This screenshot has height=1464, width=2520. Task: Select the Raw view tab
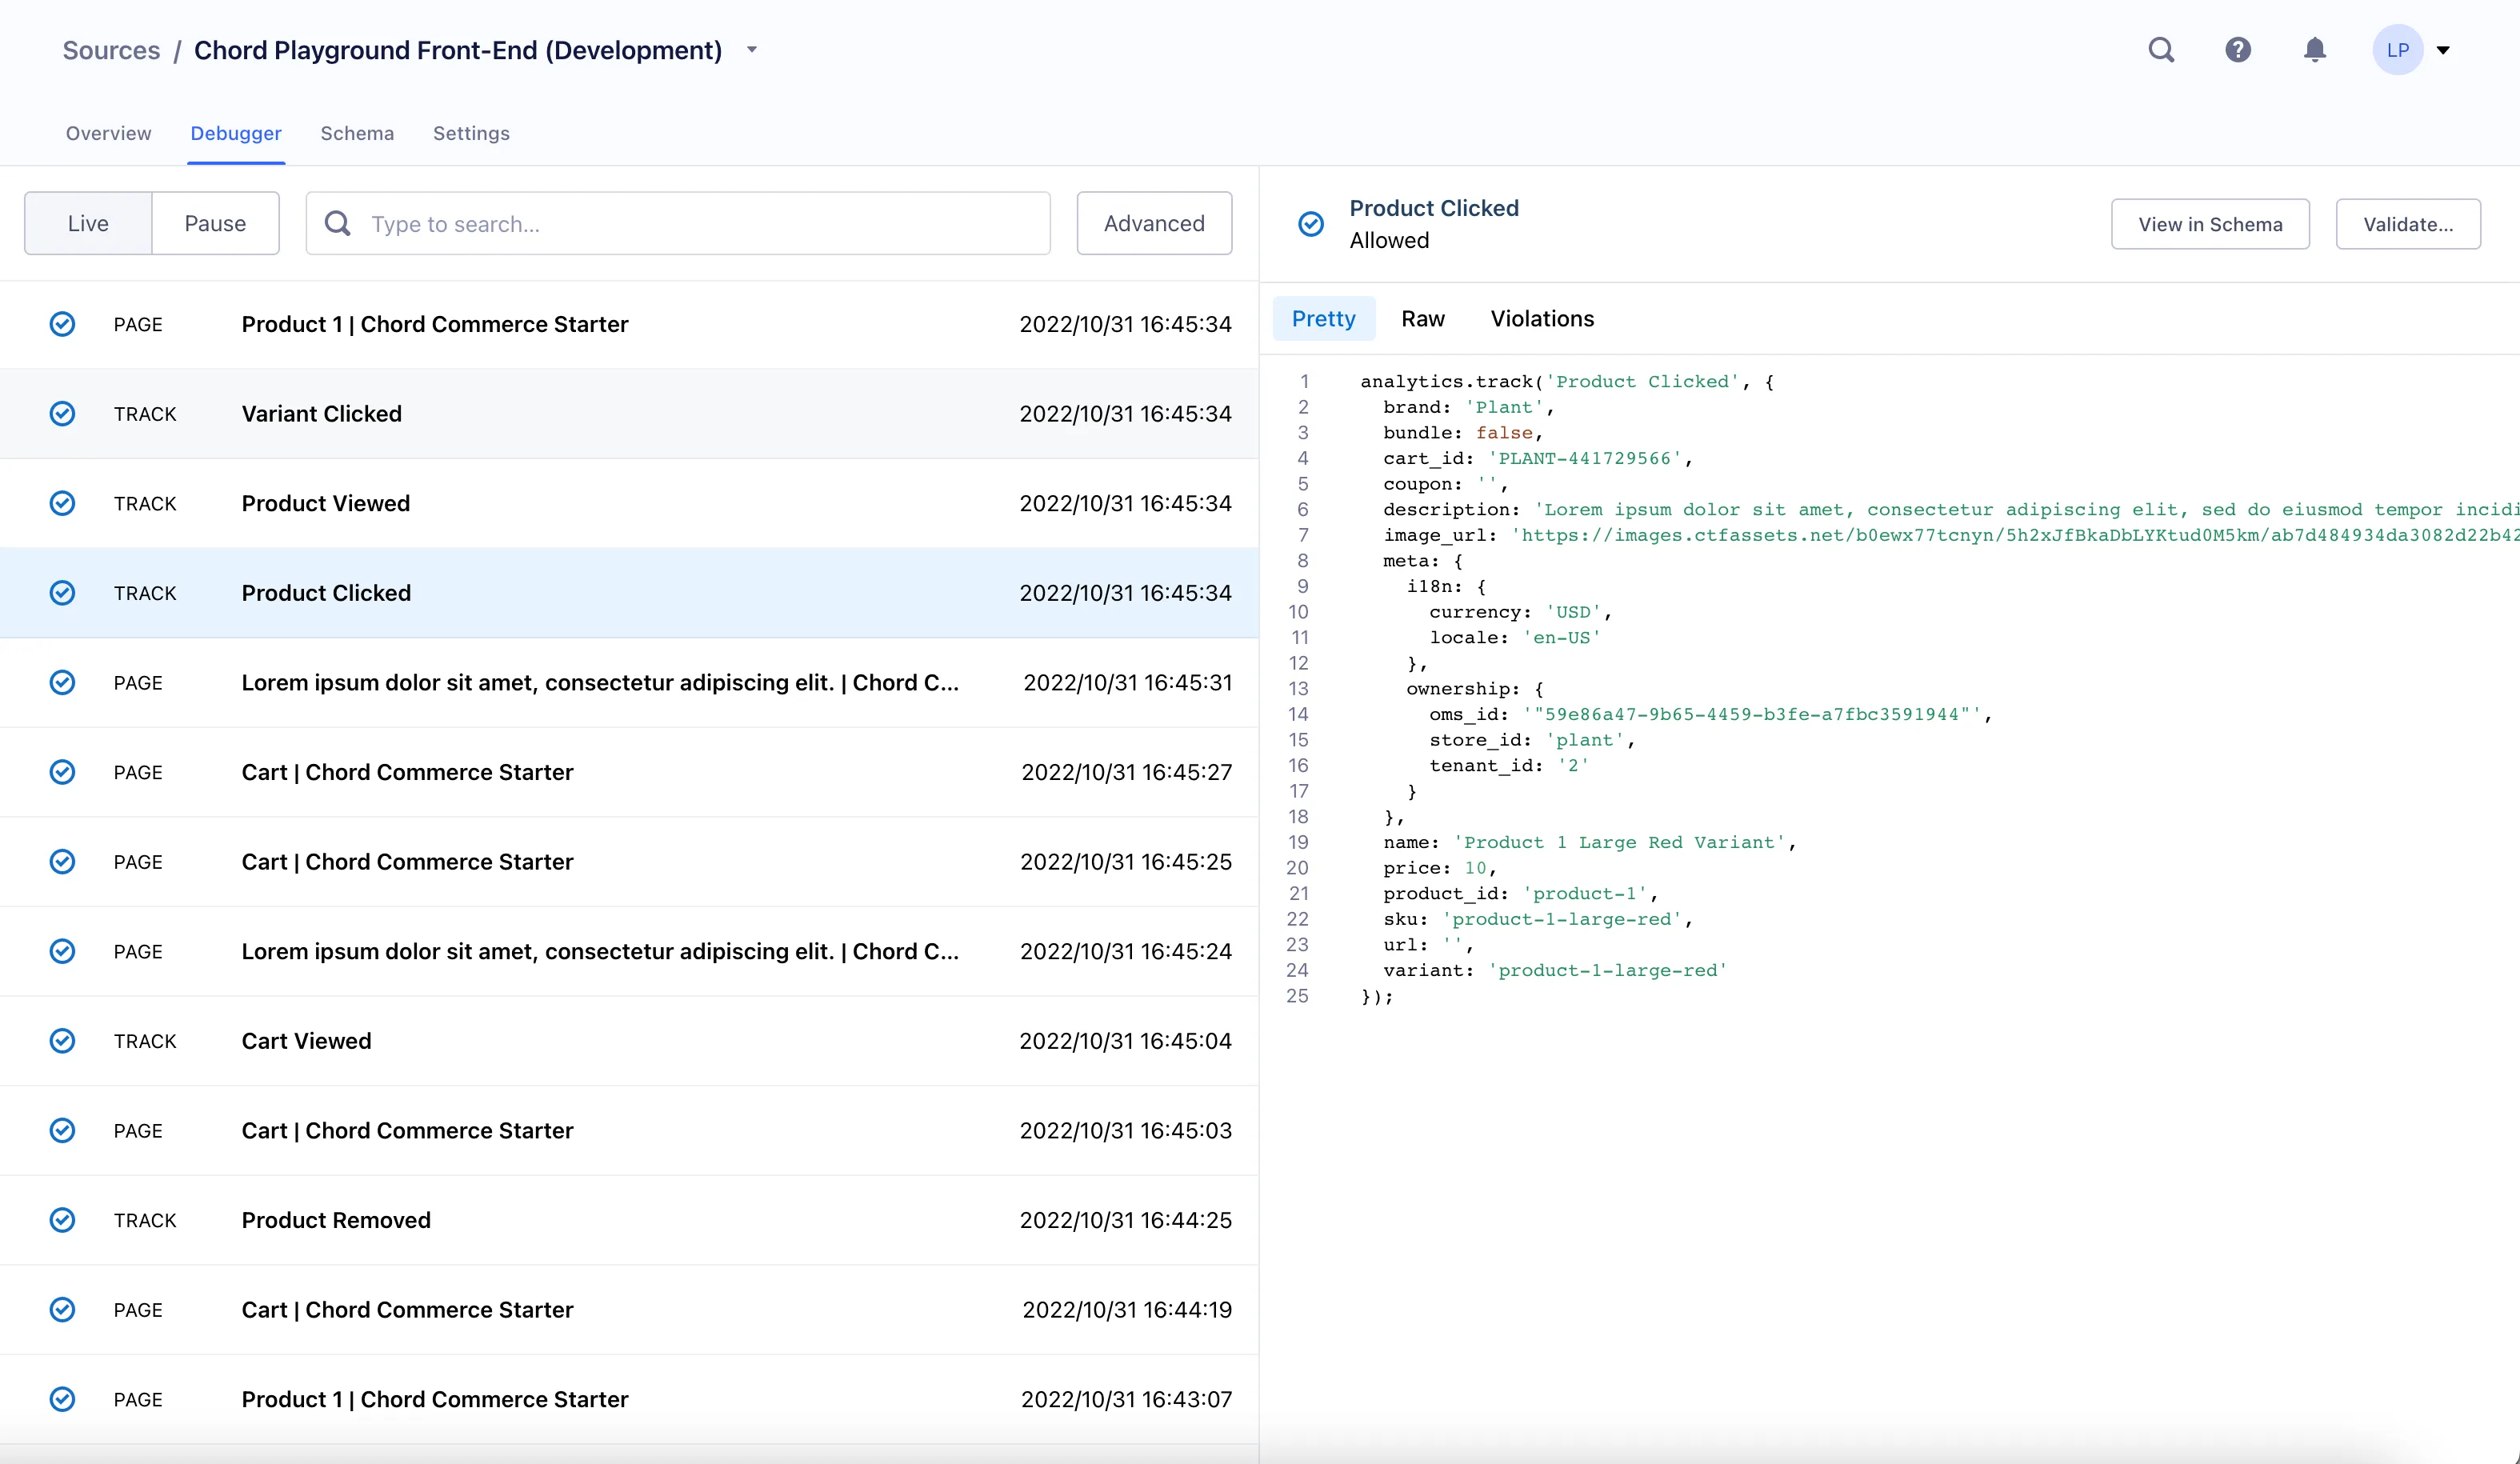tap(1423, 319)
